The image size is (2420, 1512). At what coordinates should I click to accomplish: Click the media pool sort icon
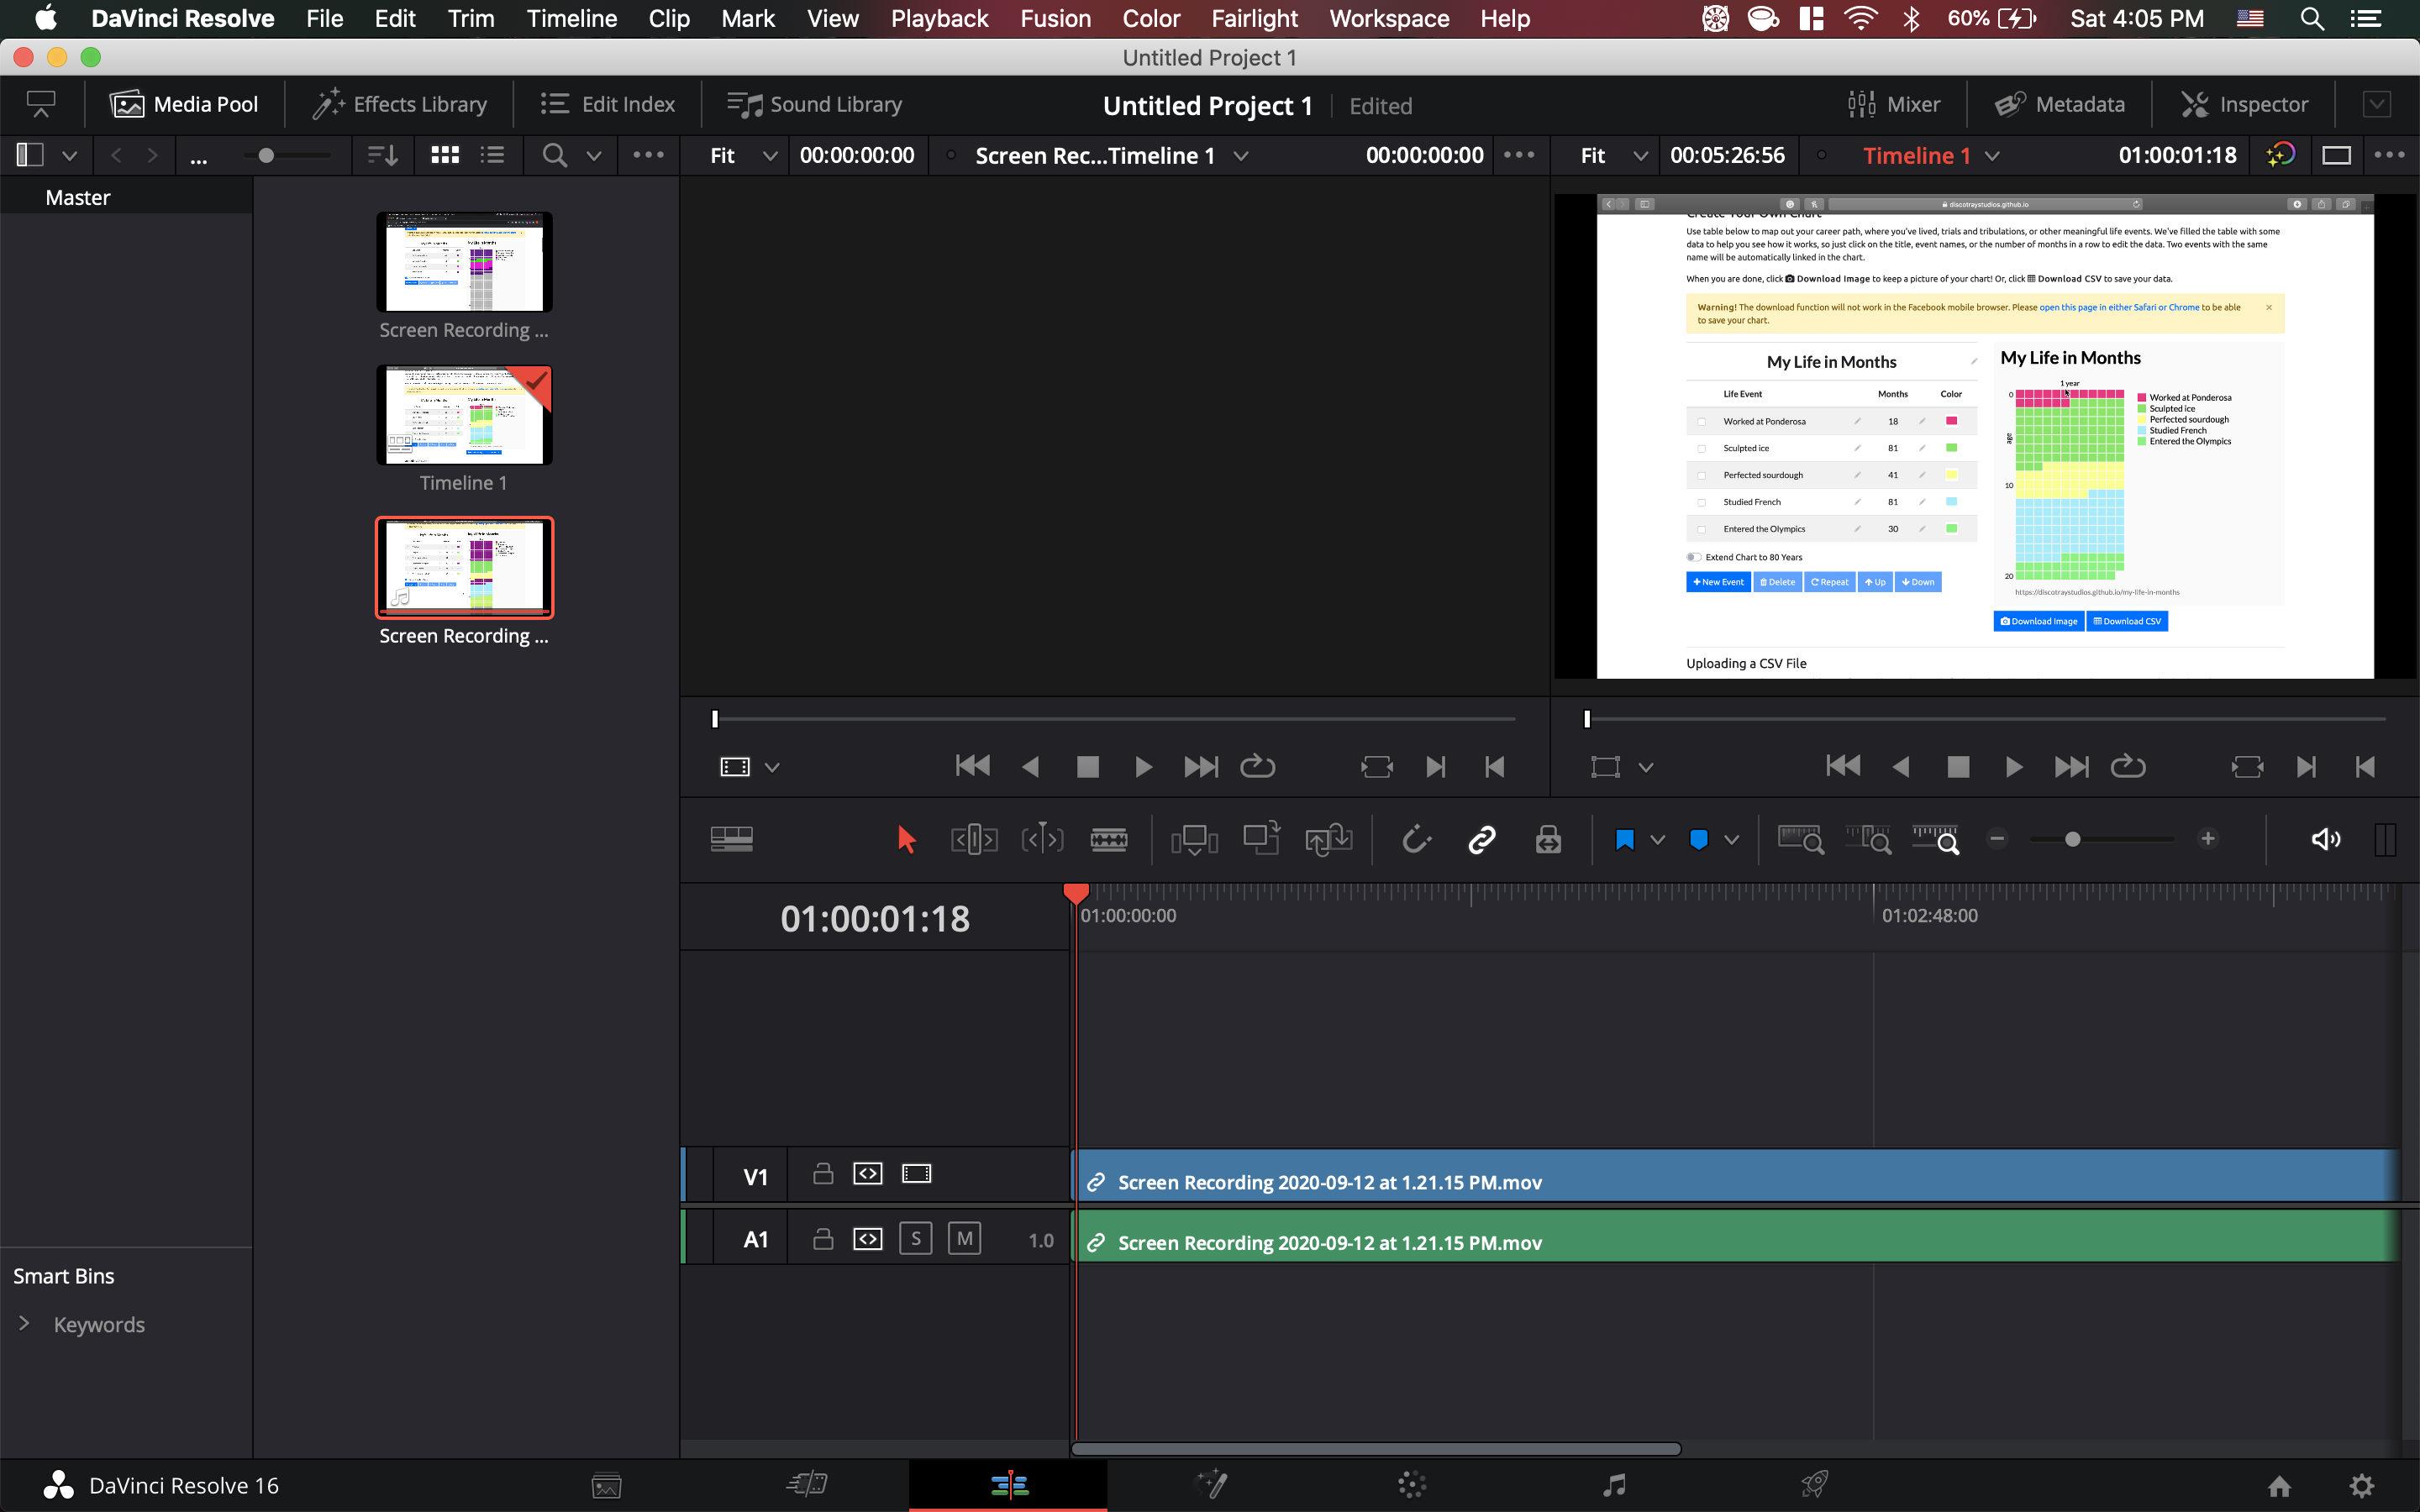point(382,155)
